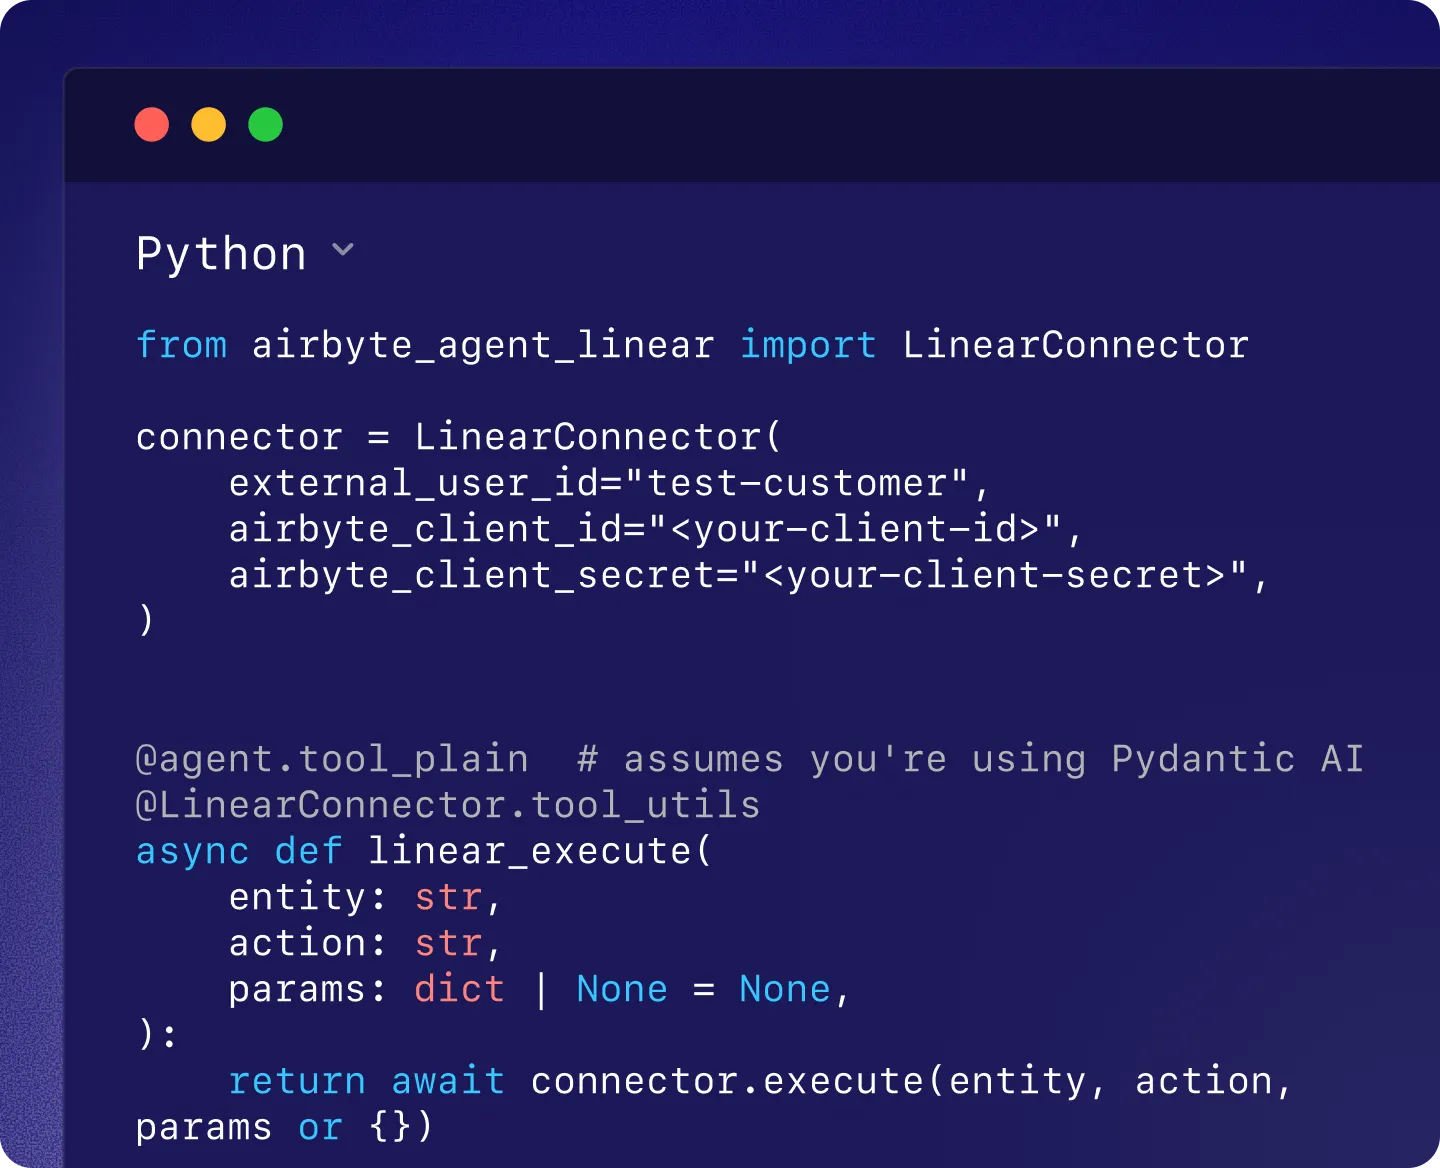Click comment "# assumes you're using Pydantic AI"
This screenshot has height=1168, width=1440.
click(x=970, y=759)
